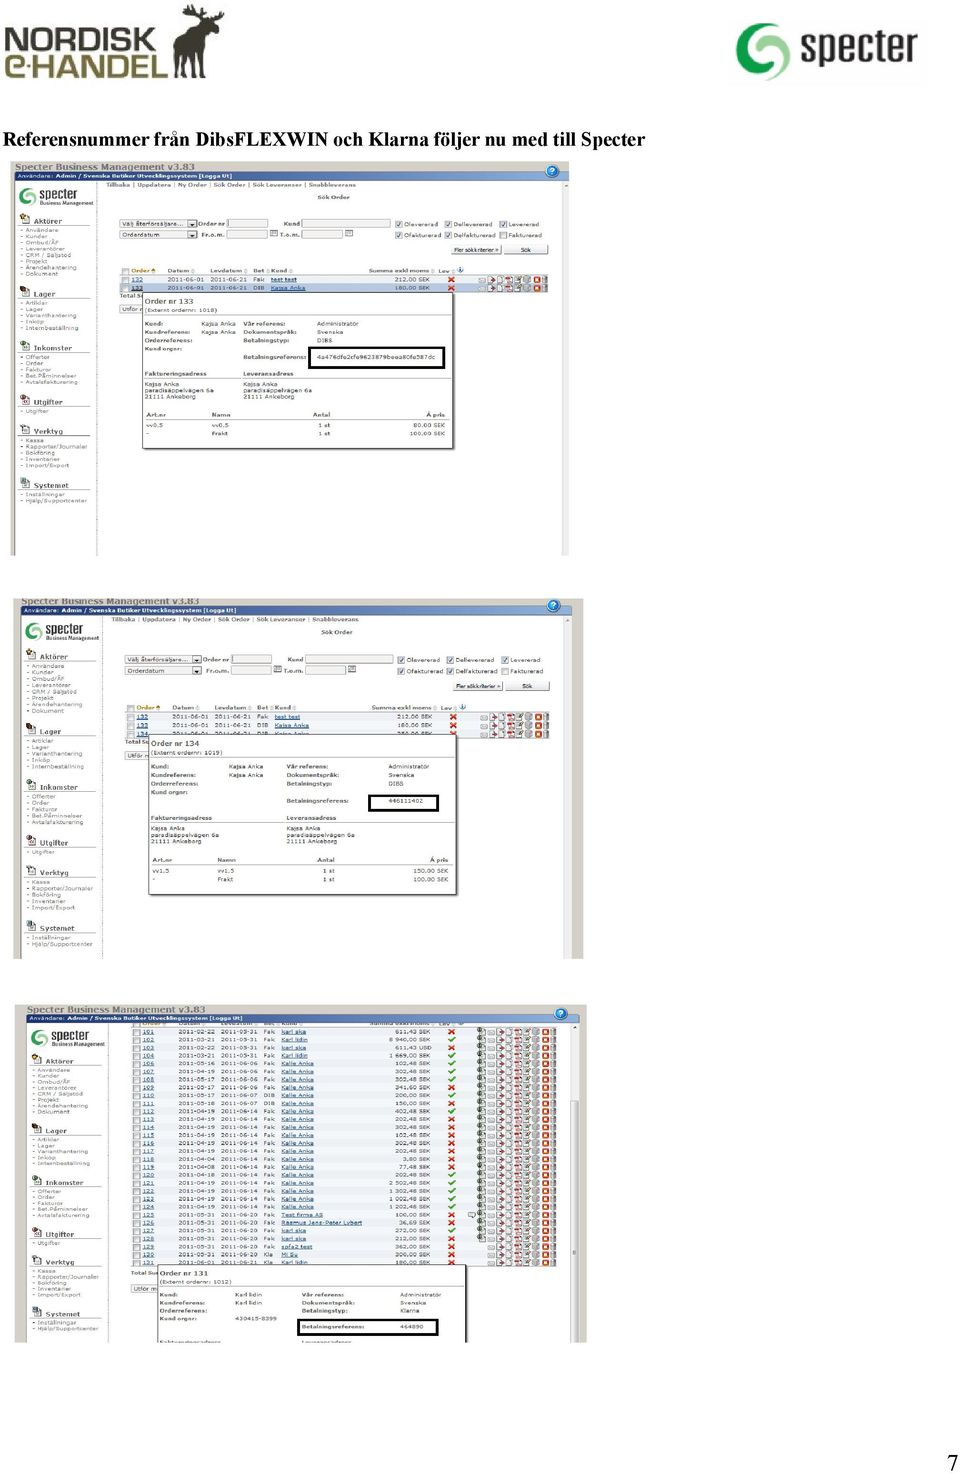Click Inställningar sidebar link, Order 133 screenshot
The width and height of the screenshot is (960, 1474).
(45, 495)
